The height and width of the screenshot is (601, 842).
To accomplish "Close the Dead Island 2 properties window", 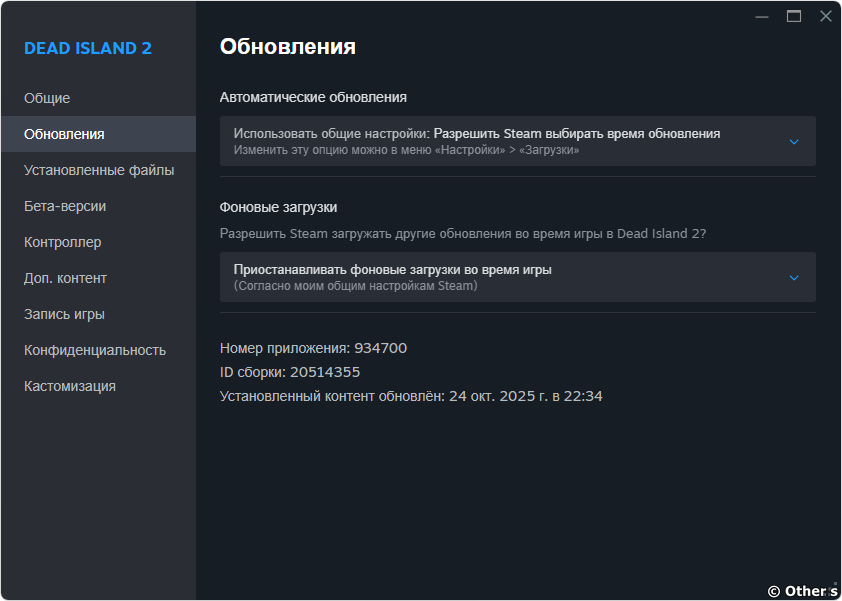I will (825, 16).
